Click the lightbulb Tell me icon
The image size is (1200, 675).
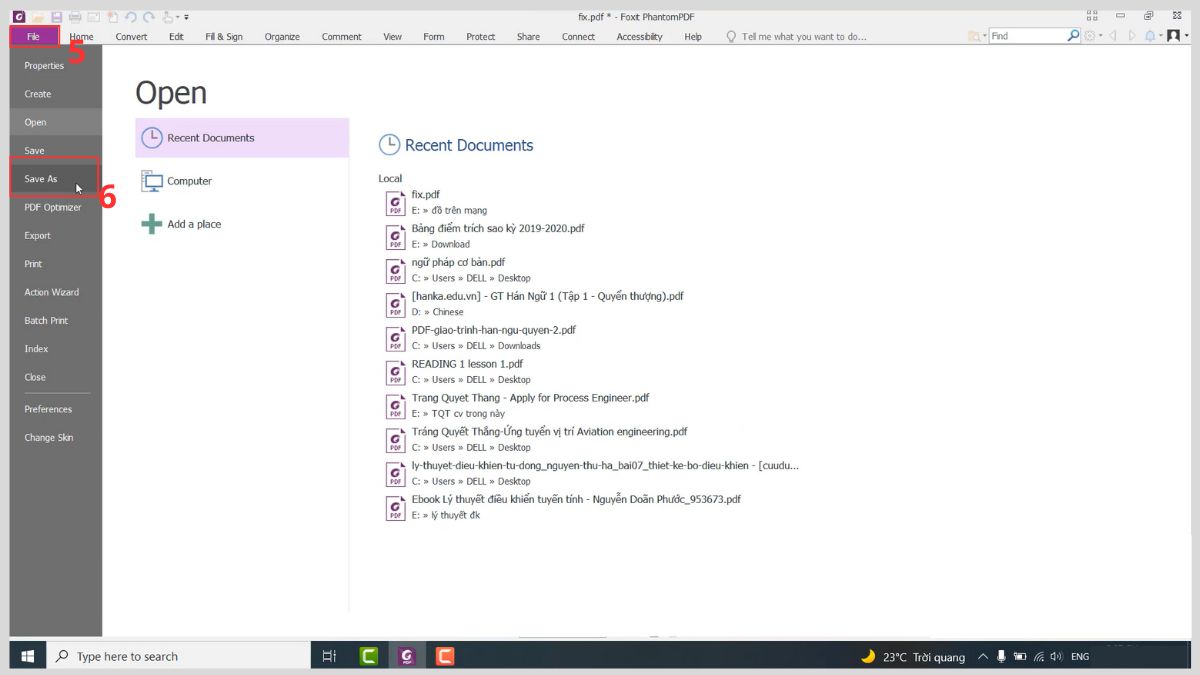(731, 37)
